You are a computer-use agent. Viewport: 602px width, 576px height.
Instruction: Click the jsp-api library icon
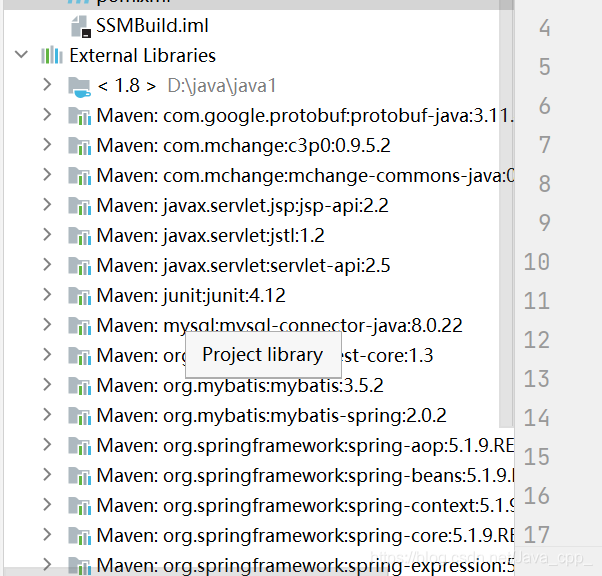(x=79, y=206)
